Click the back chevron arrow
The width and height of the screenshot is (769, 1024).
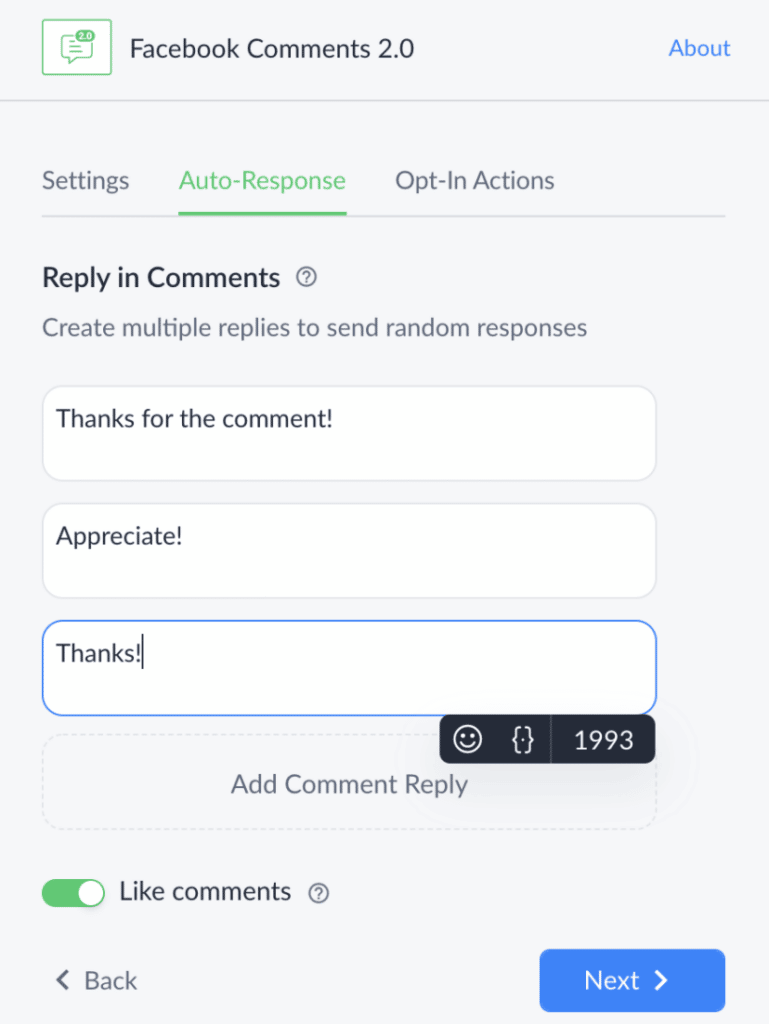(x=61, y=981)
